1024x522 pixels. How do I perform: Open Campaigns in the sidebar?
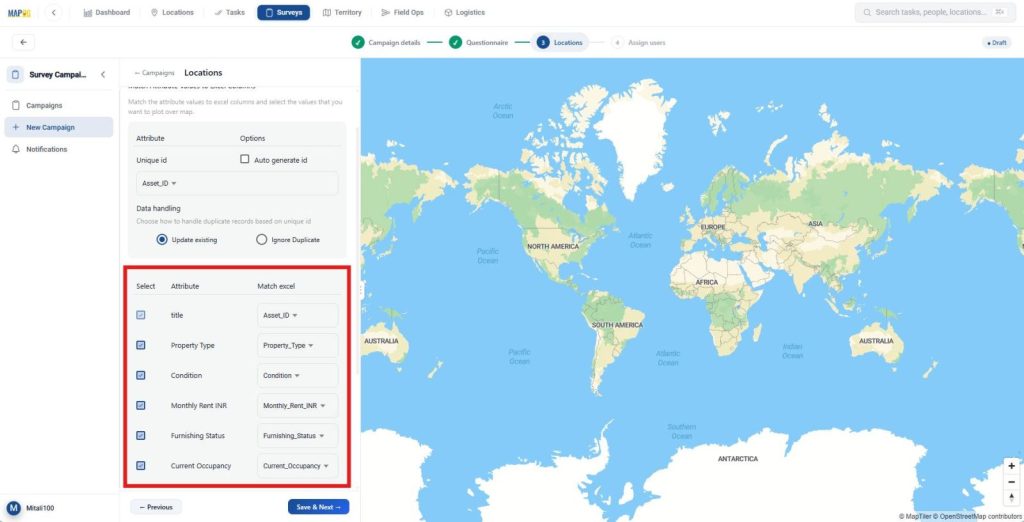(59, 105)
